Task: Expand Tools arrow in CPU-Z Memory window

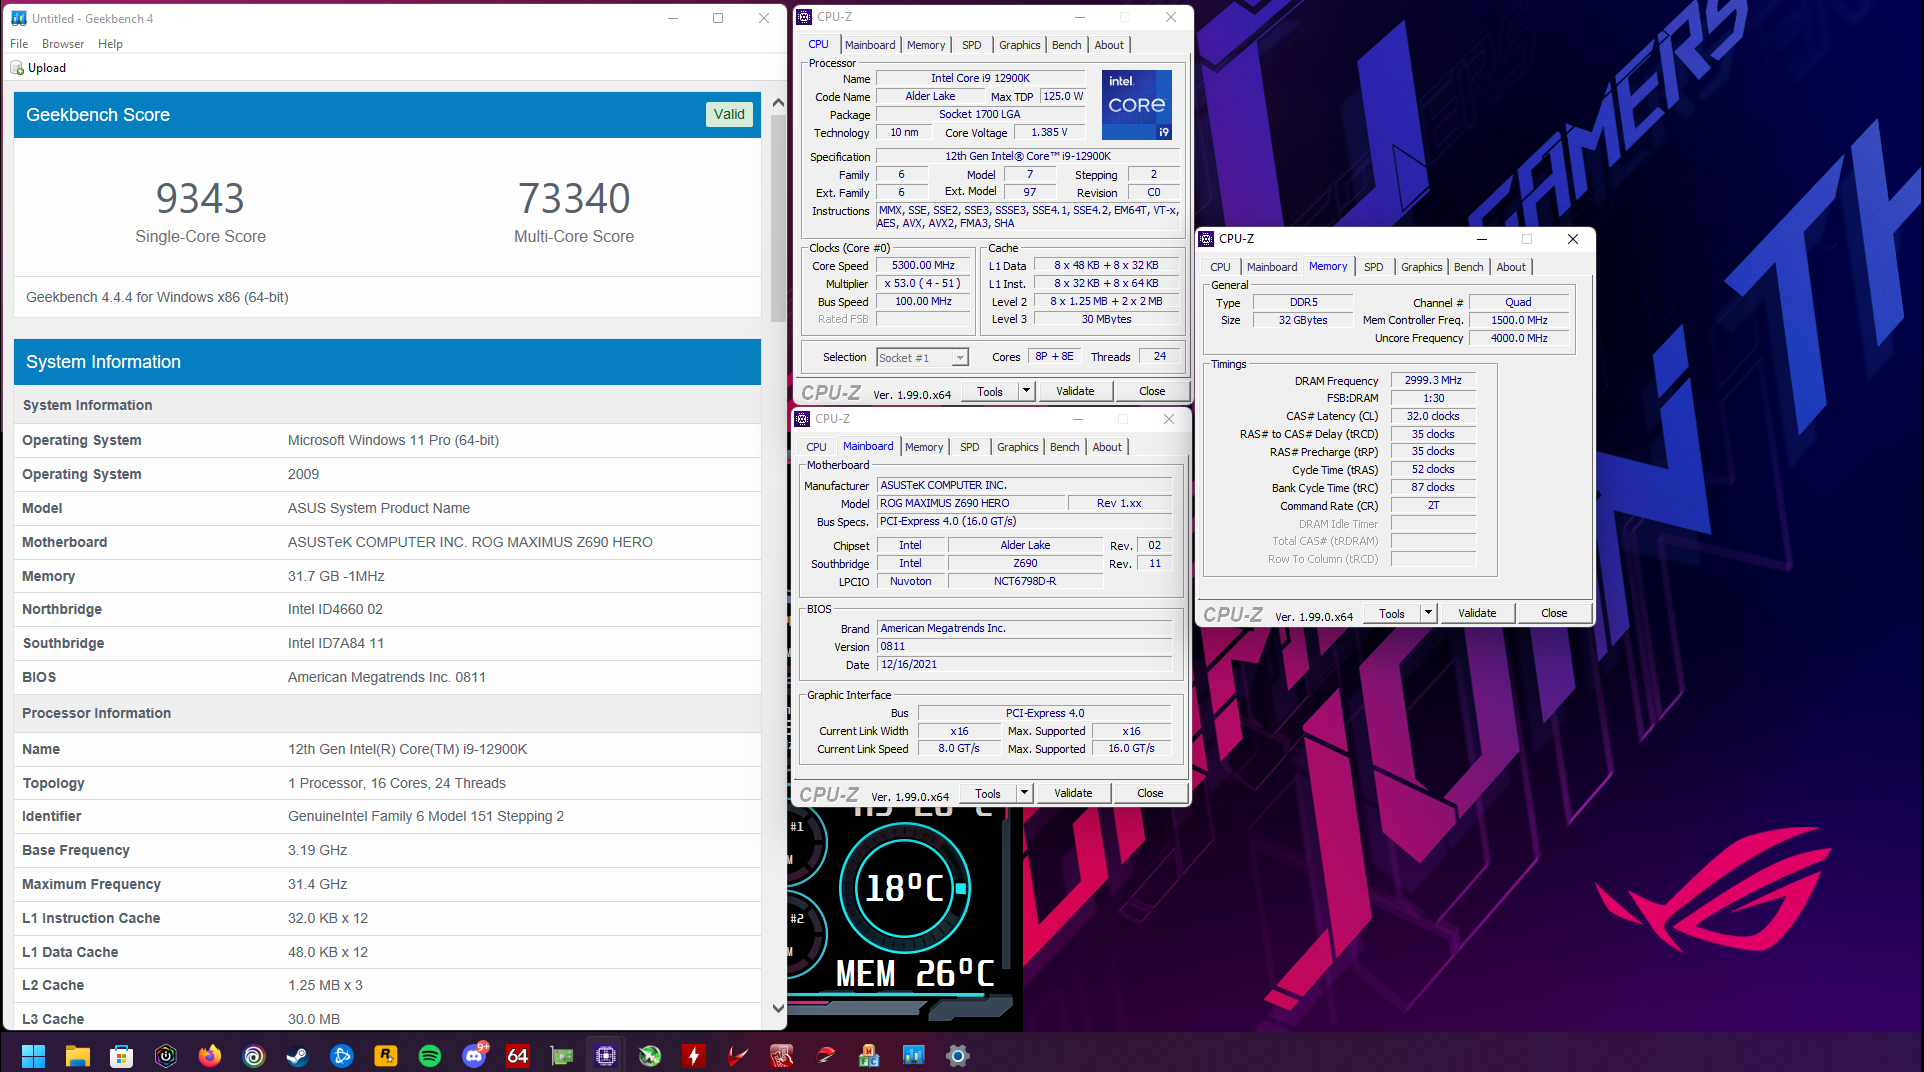Action: (1428, 613)
